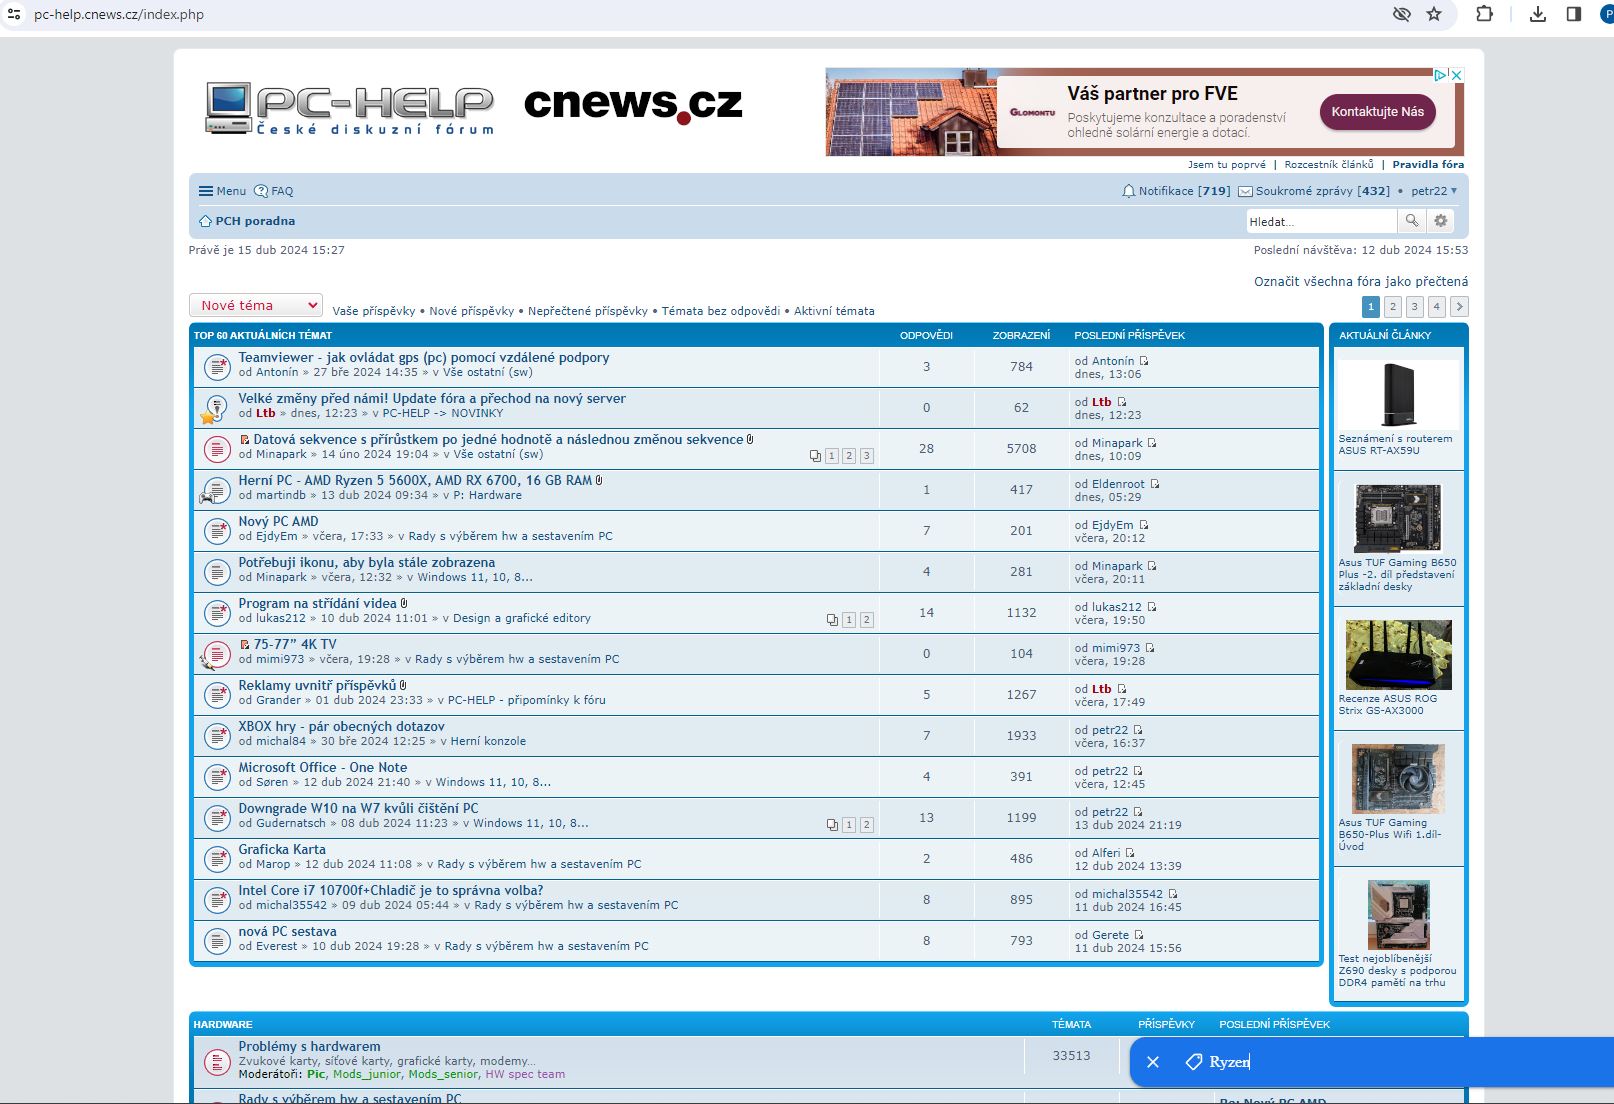Open the Nový PC AMD topic
Image resolution: width=1614 pixels, height=1104 pixels.
click(278, 522)
